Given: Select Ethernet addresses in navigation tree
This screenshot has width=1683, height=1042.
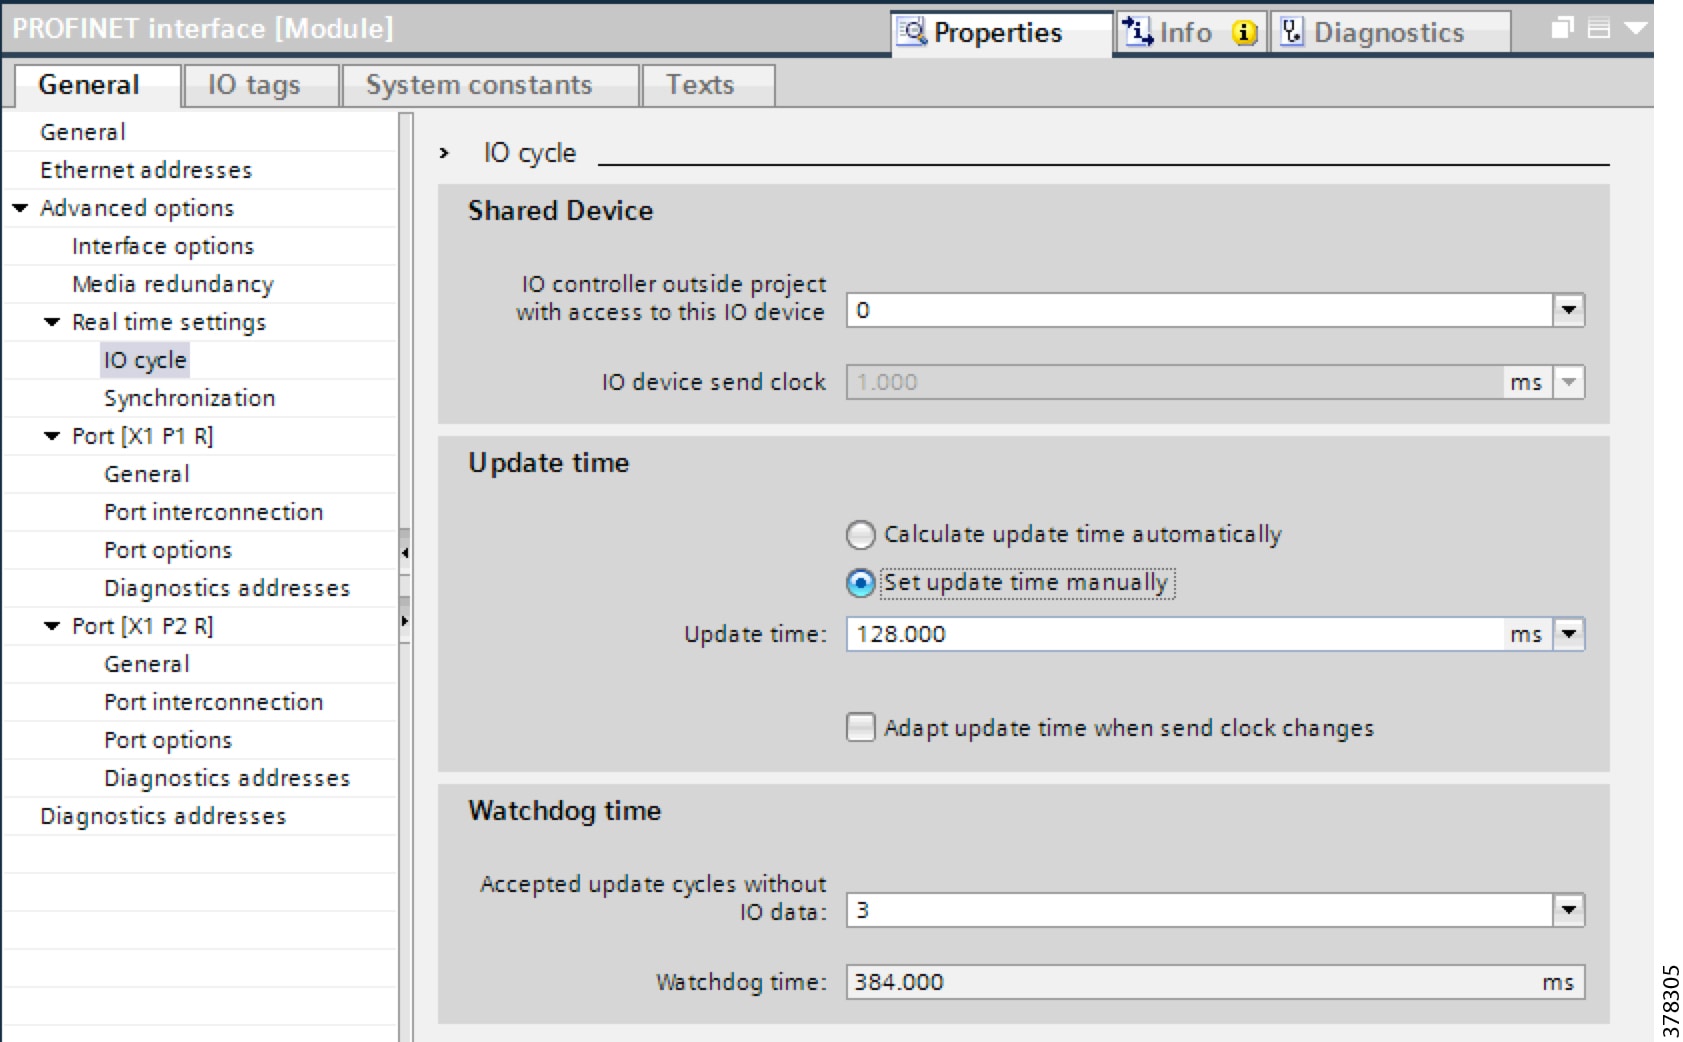Looking at the screenshot, I should click(x=146, y=170).
